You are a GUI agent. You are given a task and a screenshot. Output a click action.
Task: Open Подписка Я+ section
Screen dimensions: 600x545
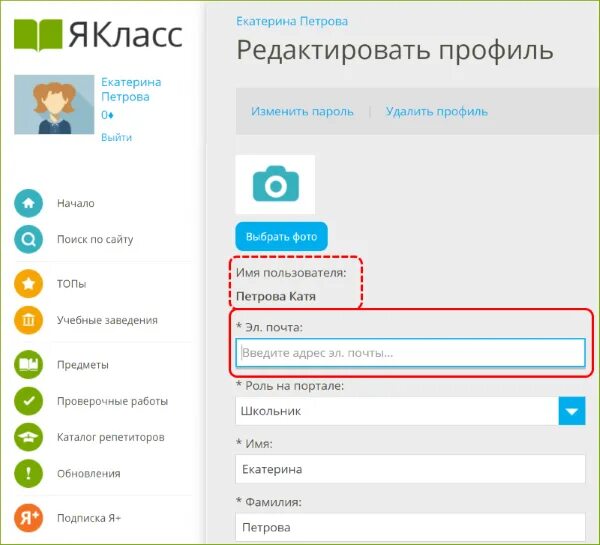coord(89,518)
